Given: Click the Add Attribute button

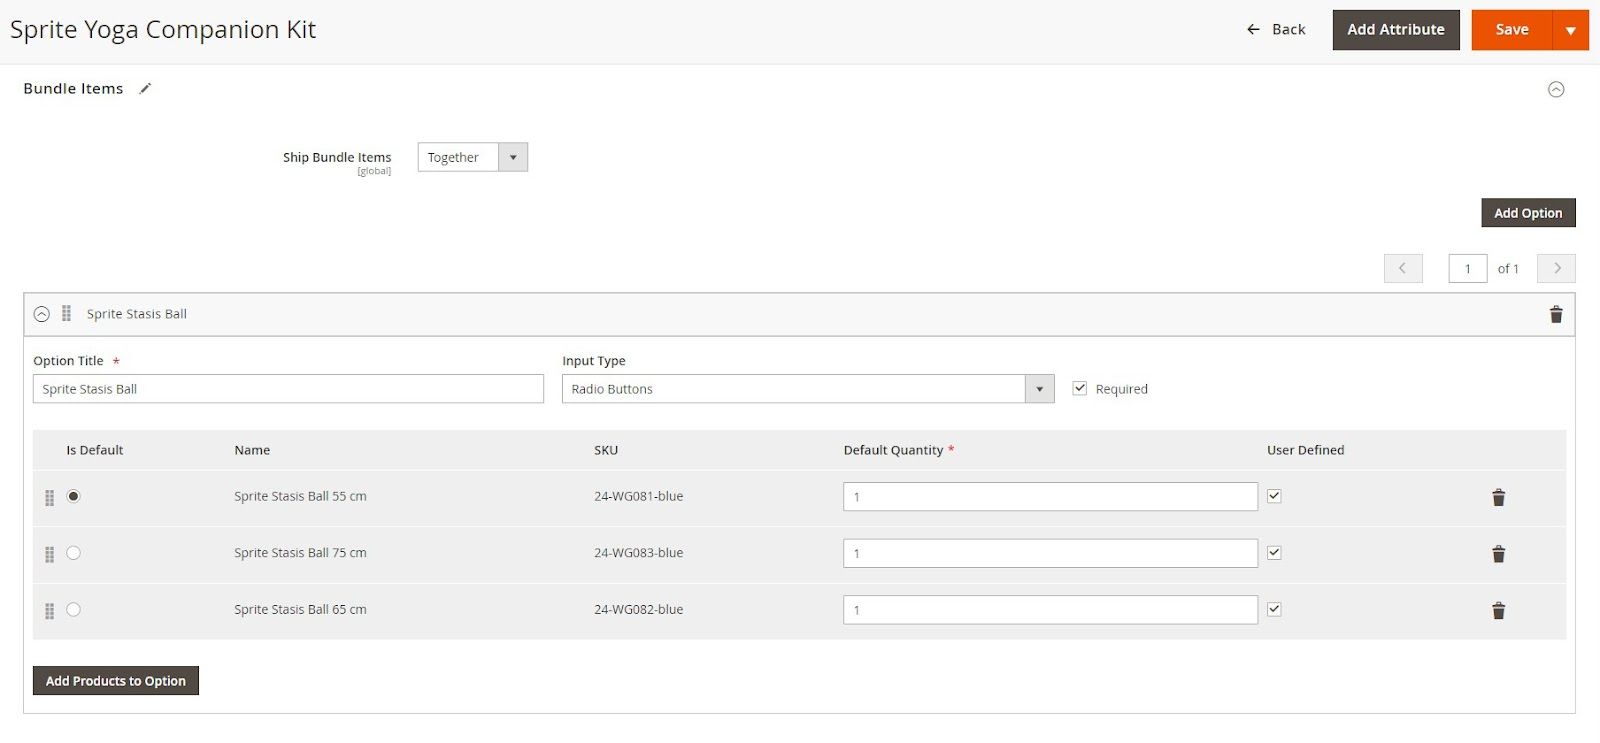Looking at the screenshot, I should pos(1396,30).
